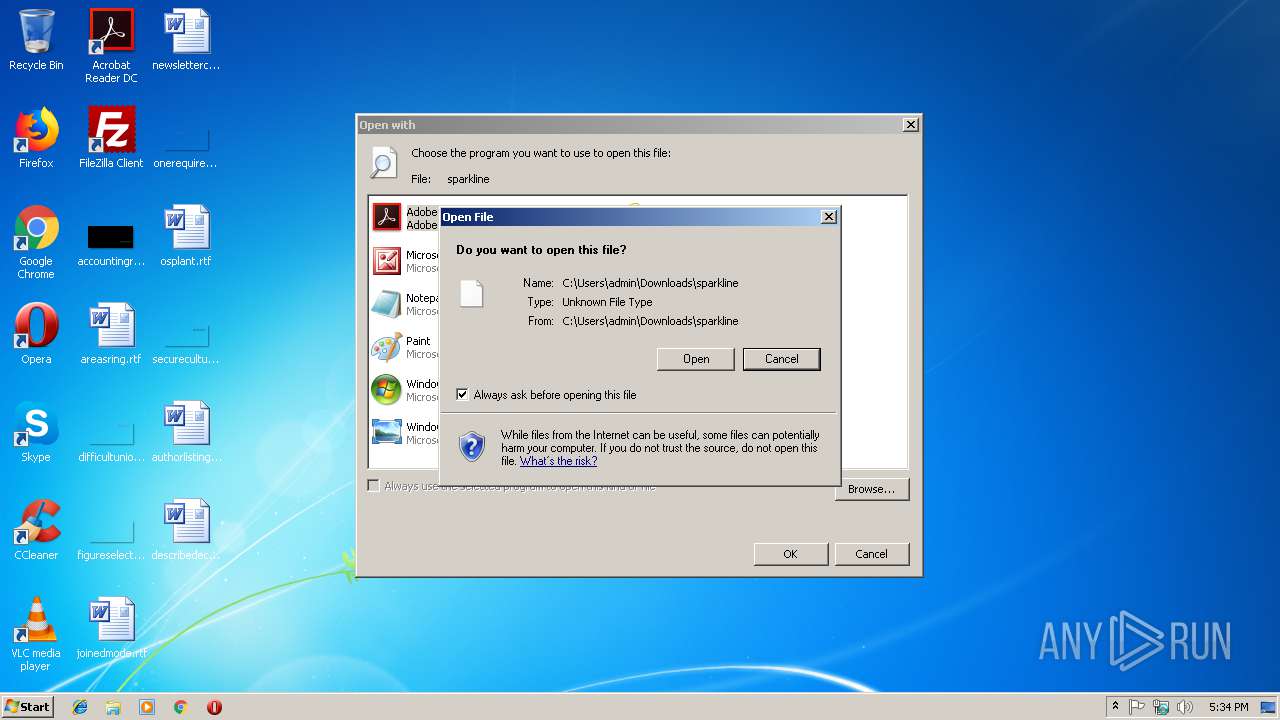
Task: Cancel the Open File security dialog
Action: click(x=782, y=359)
